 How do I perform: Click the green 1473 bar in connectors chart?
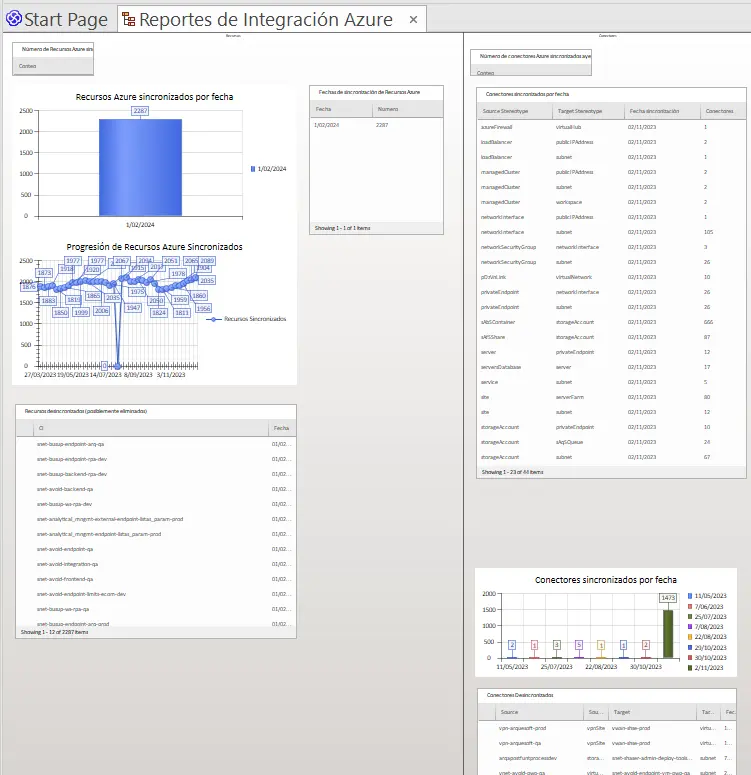click(x=668, y=634)
